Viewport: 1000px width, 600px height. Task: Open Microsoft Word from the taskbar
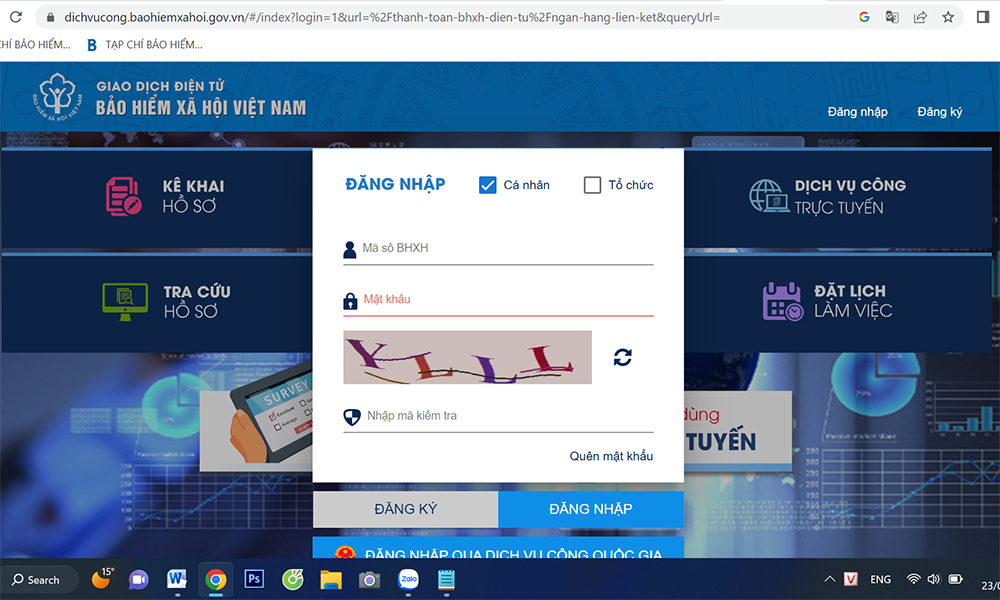click(x=177, y=579)
